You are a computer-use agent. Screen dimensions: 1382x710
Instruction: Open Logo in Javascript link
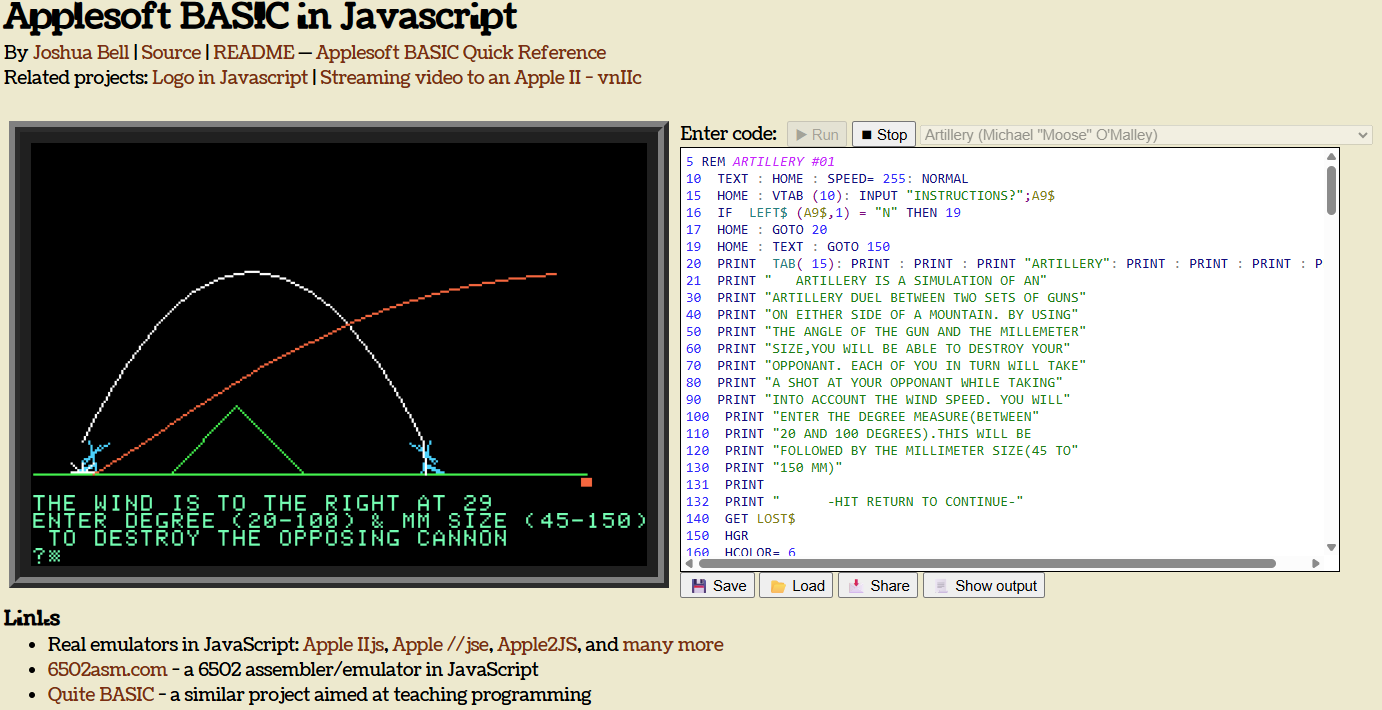pyautogui.click(x=230, y=77)
